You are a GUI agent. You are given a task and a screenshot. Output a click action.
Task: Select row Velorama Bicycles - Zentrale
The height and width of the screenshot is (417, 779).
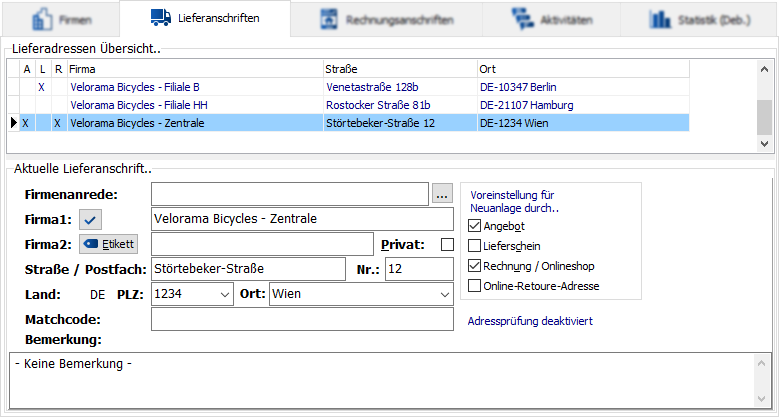(349, 123)
